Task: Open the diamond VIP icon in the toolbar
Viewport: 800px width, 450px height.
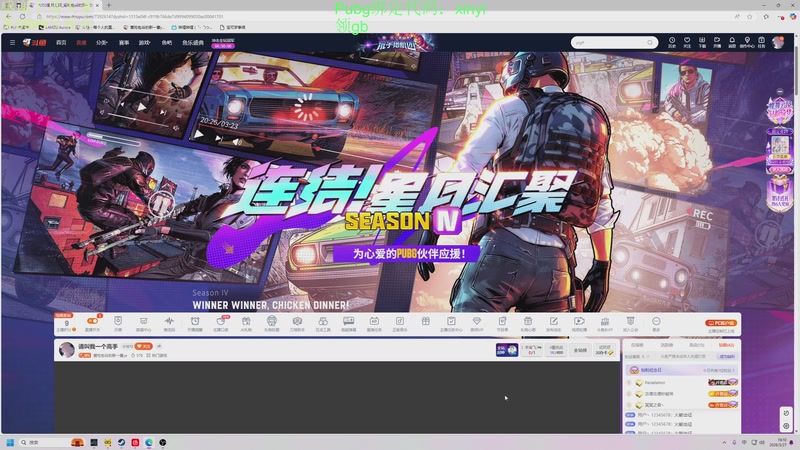Action: click(477, 323)
